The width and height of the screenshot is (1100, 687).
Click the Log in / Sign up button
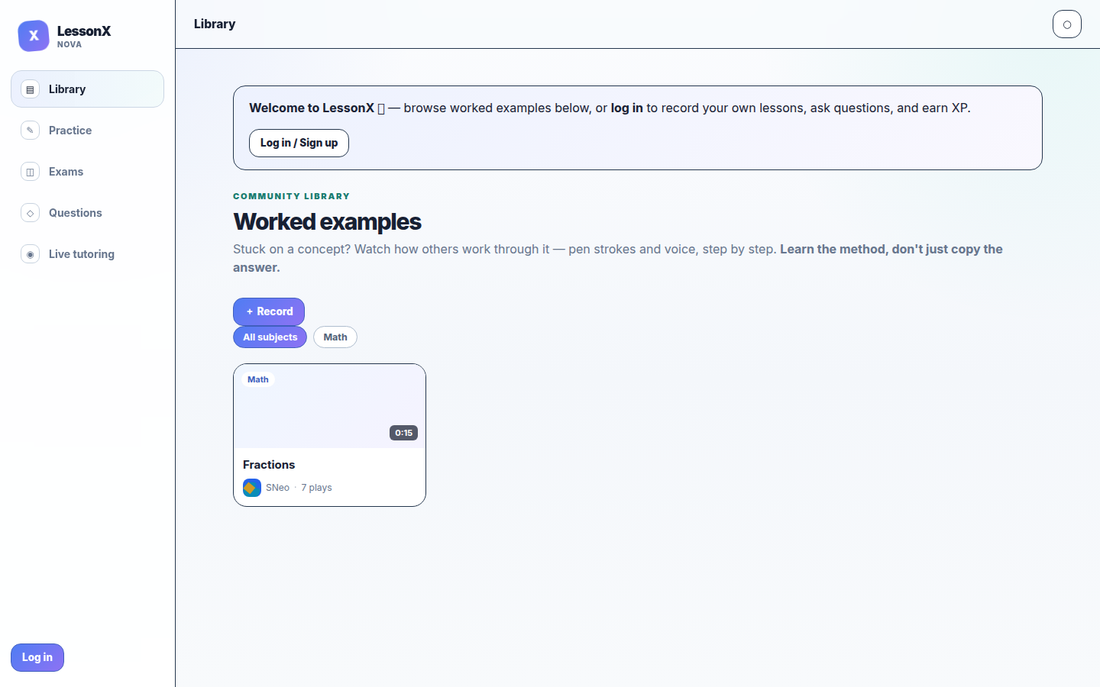tap(299, 143)
